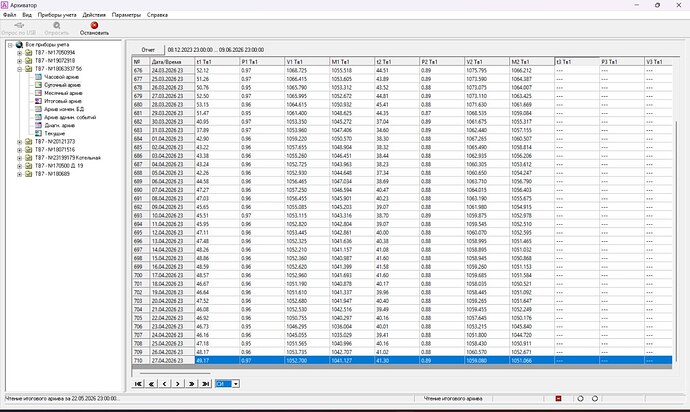
Task: Expand the ТВ7 №23199179 Котельная node
Action: pyautogui.click(x=19, y=158)
